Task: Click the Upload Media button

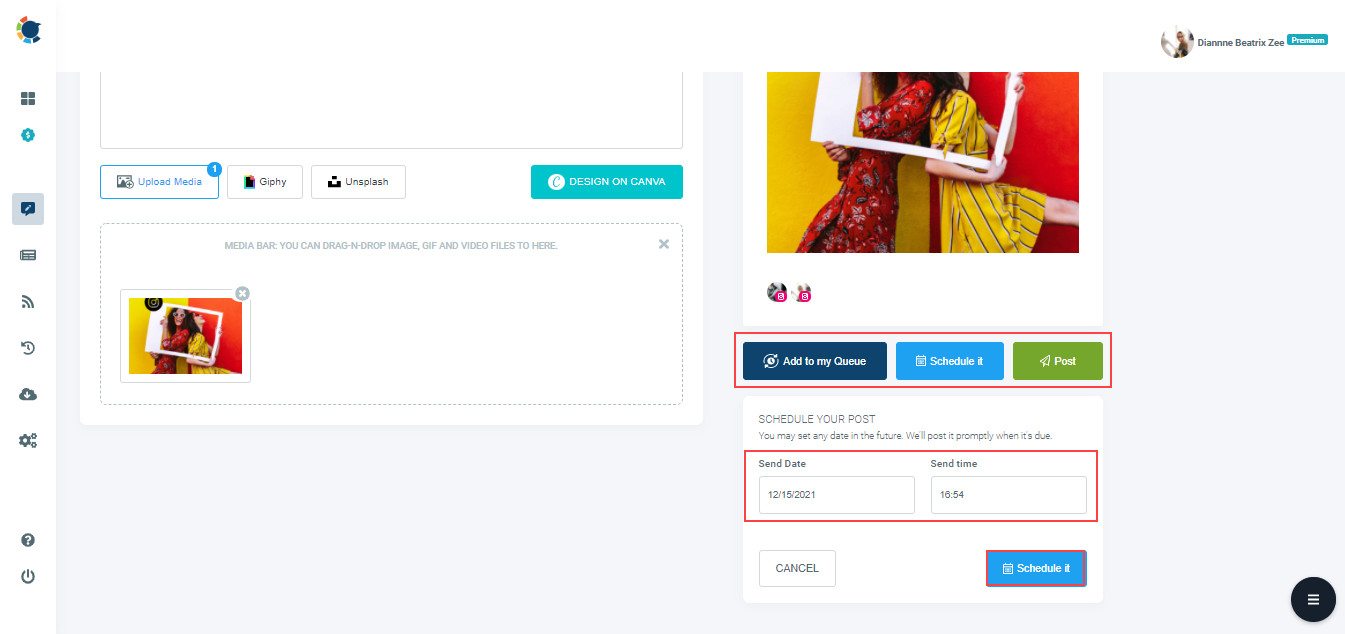Action: tap(159, 182)
